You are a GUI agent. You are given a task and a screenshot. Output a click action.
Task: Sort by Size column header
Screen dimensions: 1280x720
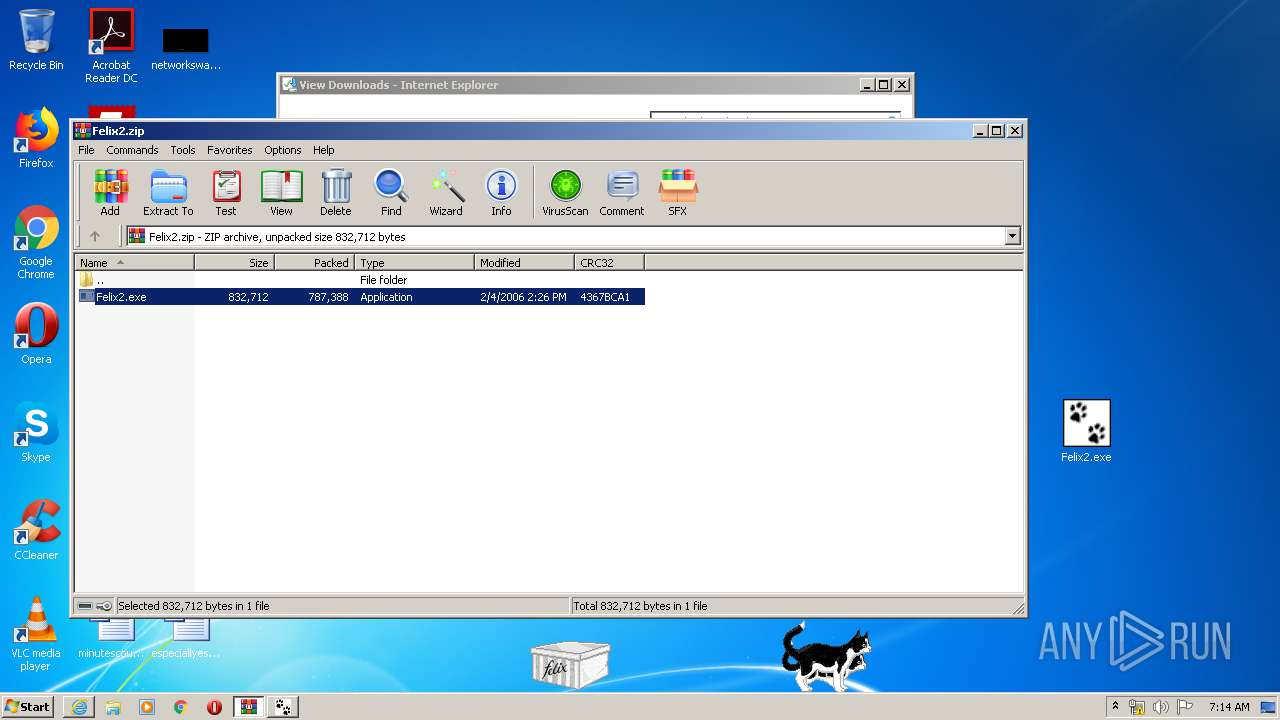235,263
